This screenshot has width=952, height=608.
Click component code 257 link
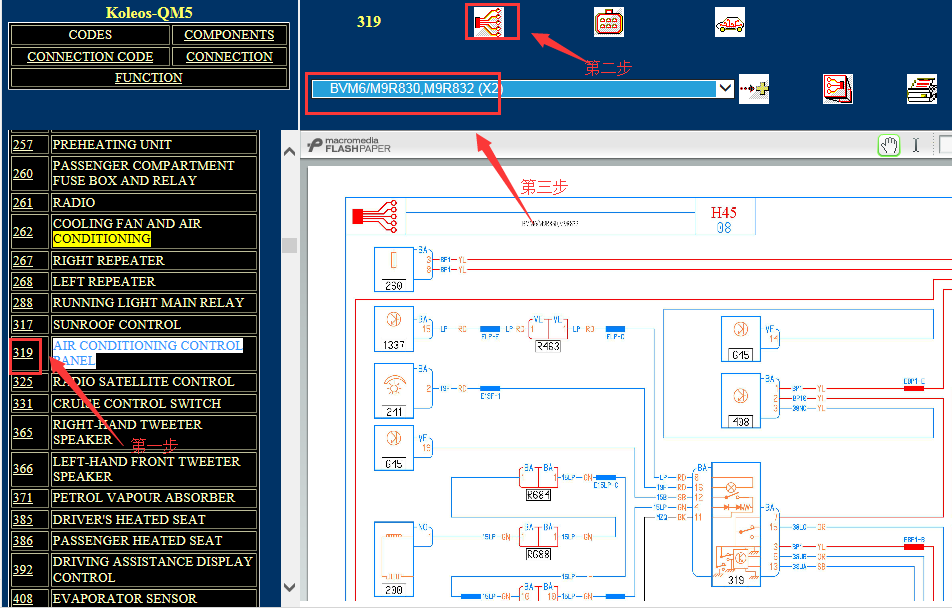coord(23,145)
